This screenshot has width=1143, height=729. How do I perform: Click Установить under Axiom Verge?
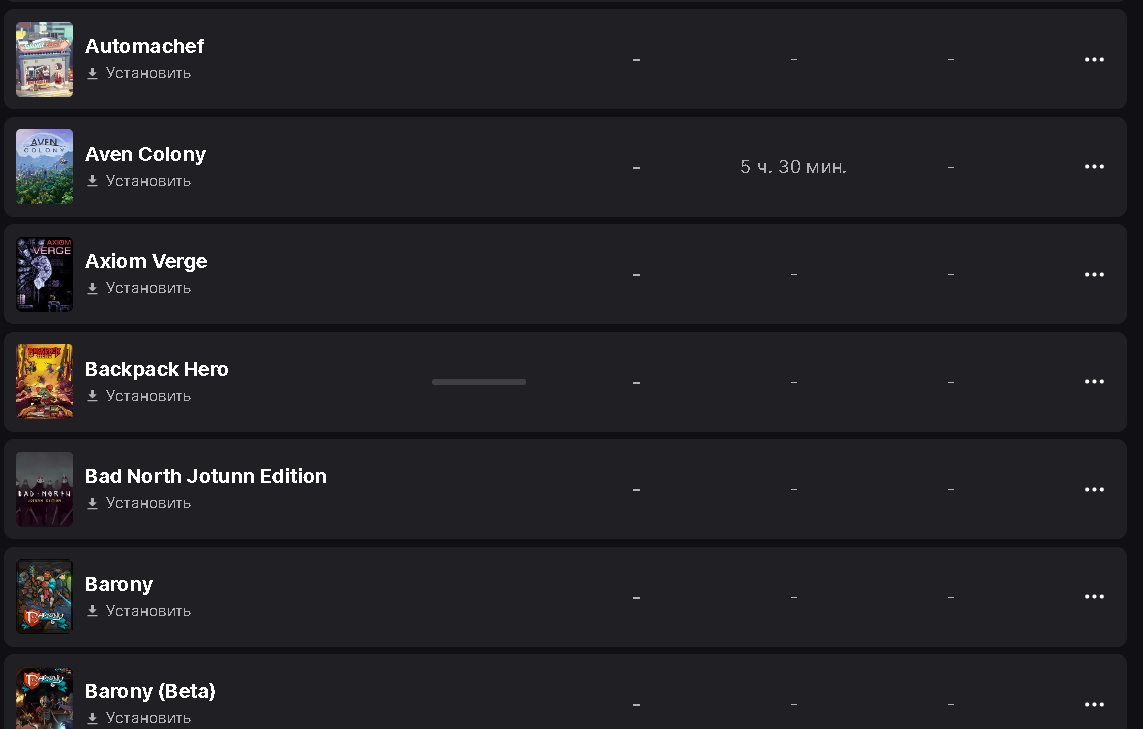click(148, 288)
